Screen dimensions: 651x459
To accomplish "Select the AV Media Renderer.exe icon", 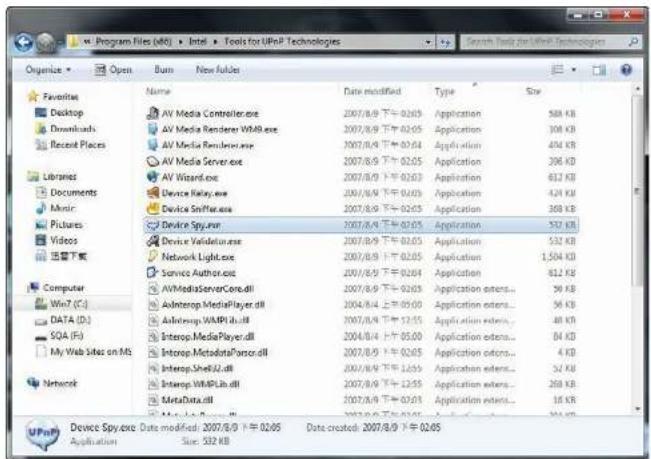I will 153,145.
